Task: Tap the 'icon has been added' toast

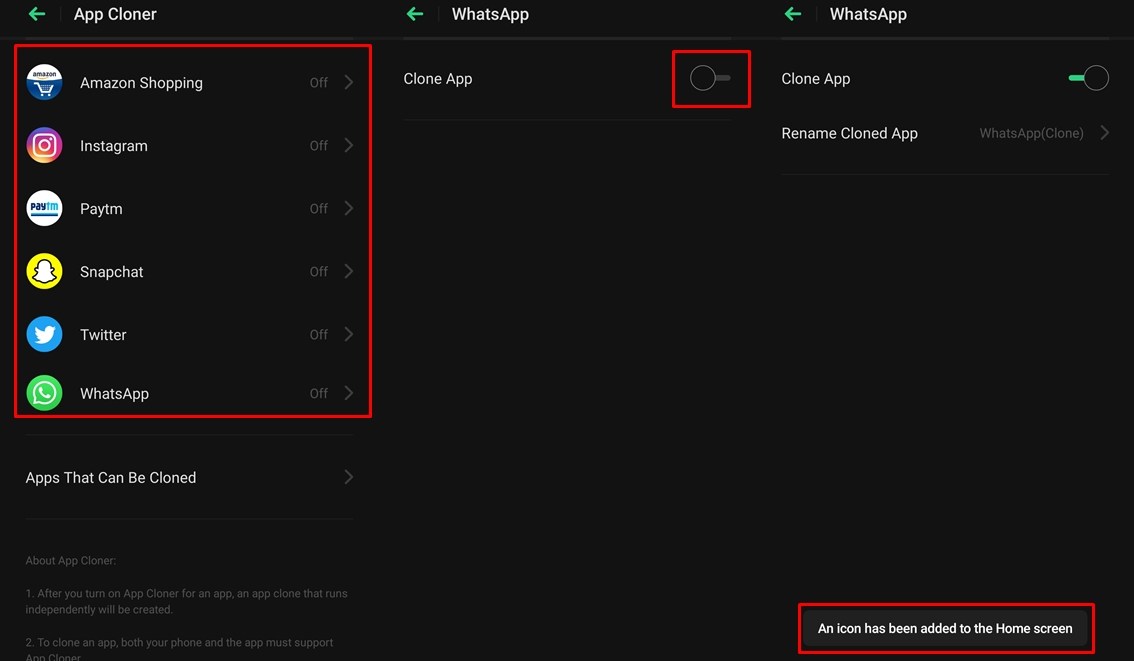Action: tap(945, 628)
